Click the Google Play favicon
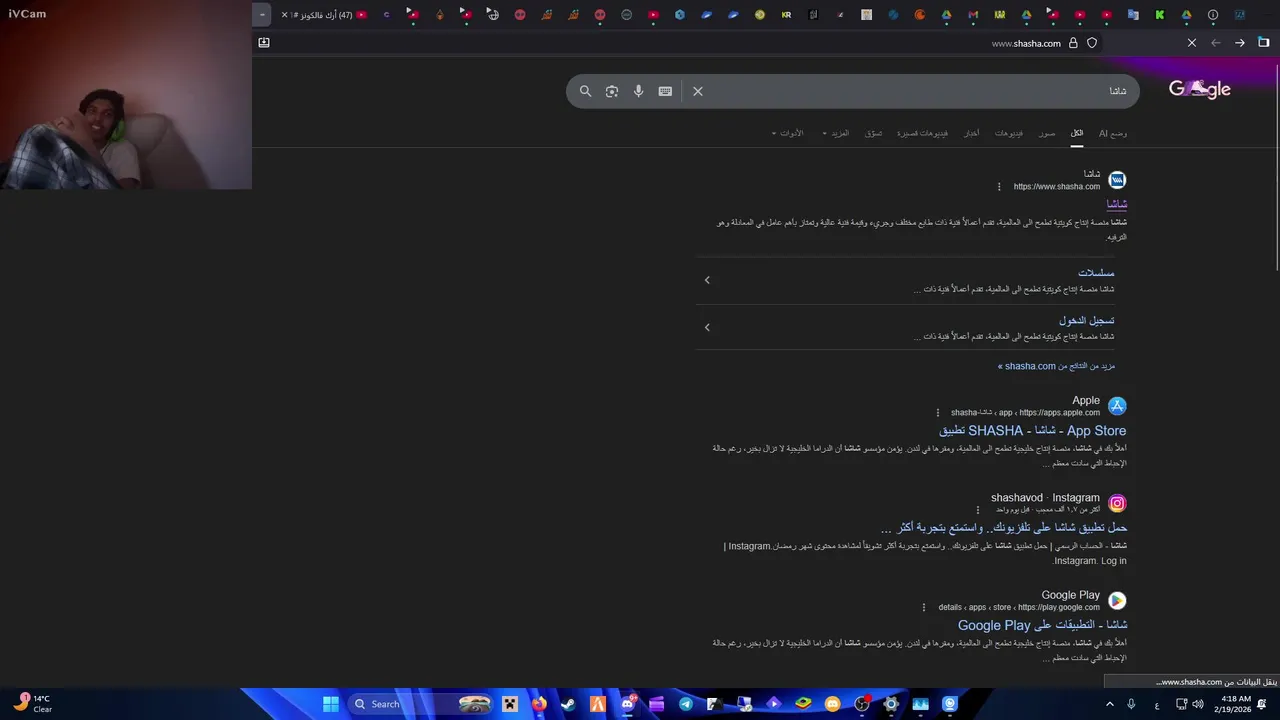The image size is (1280, 720). tap(1117, 600)
